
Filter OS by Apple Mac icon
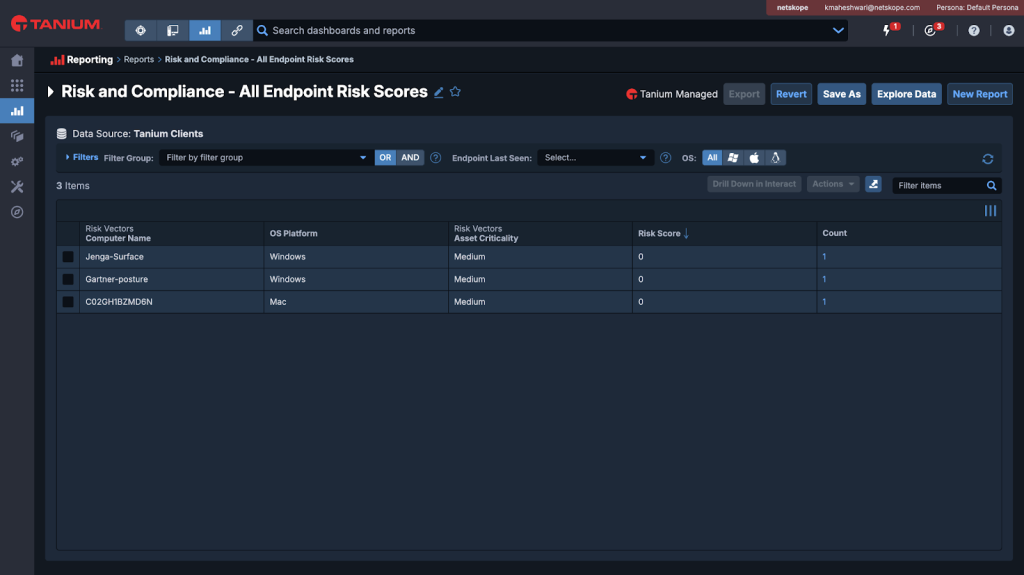[754, 157]
